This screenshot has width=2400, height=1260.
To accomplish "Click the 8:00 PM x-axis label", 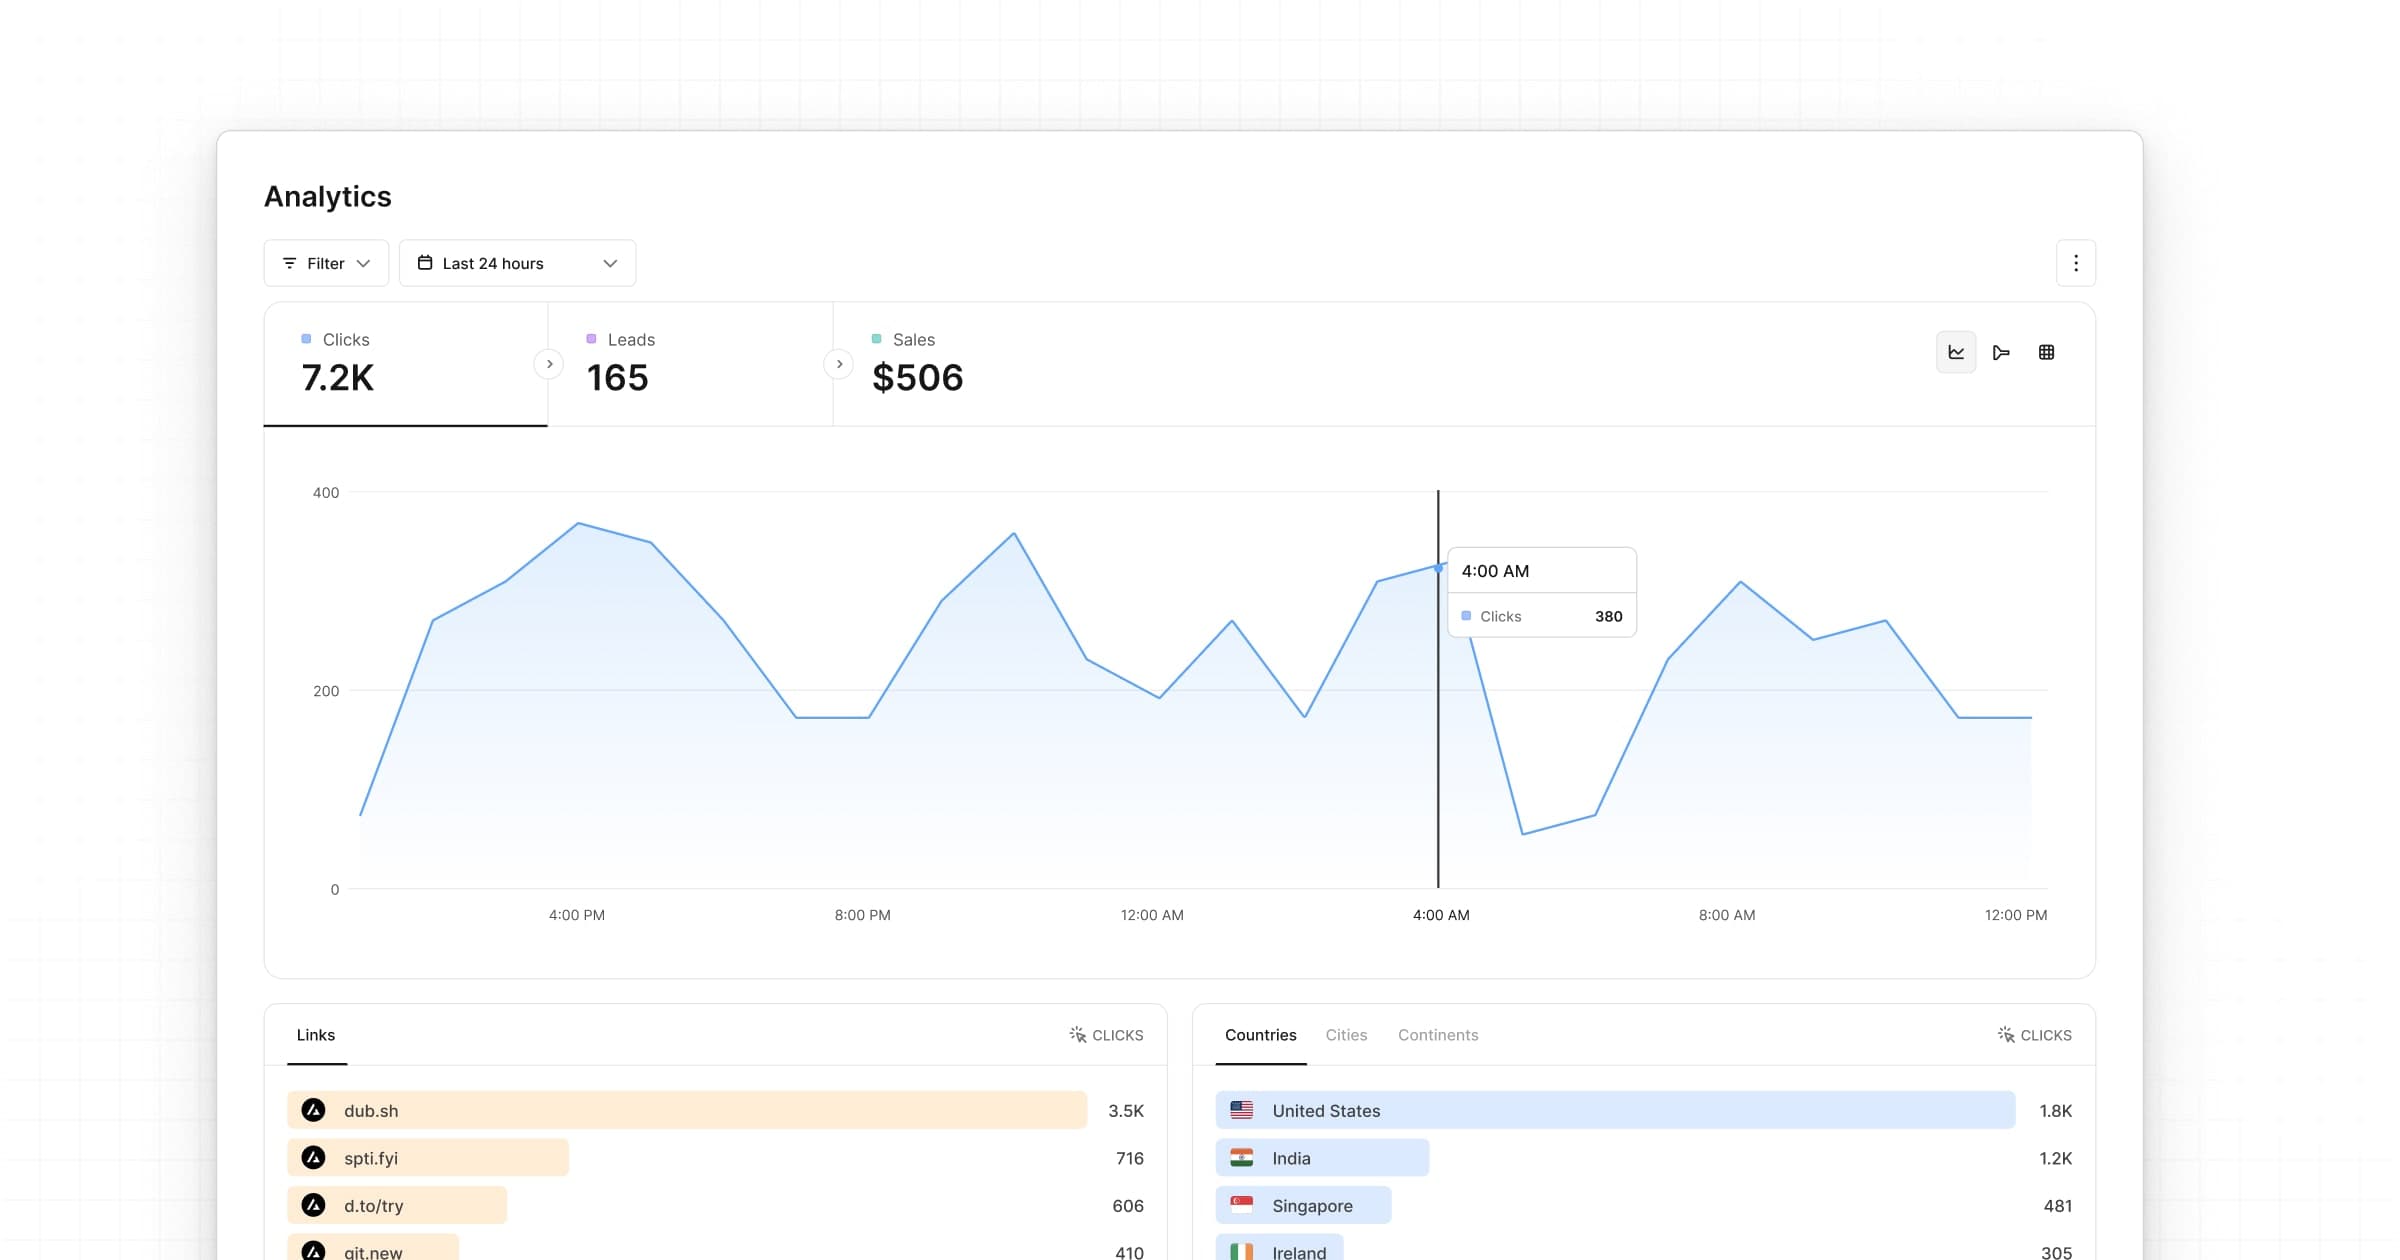I will pyautogui.click(x=863, y=915).
